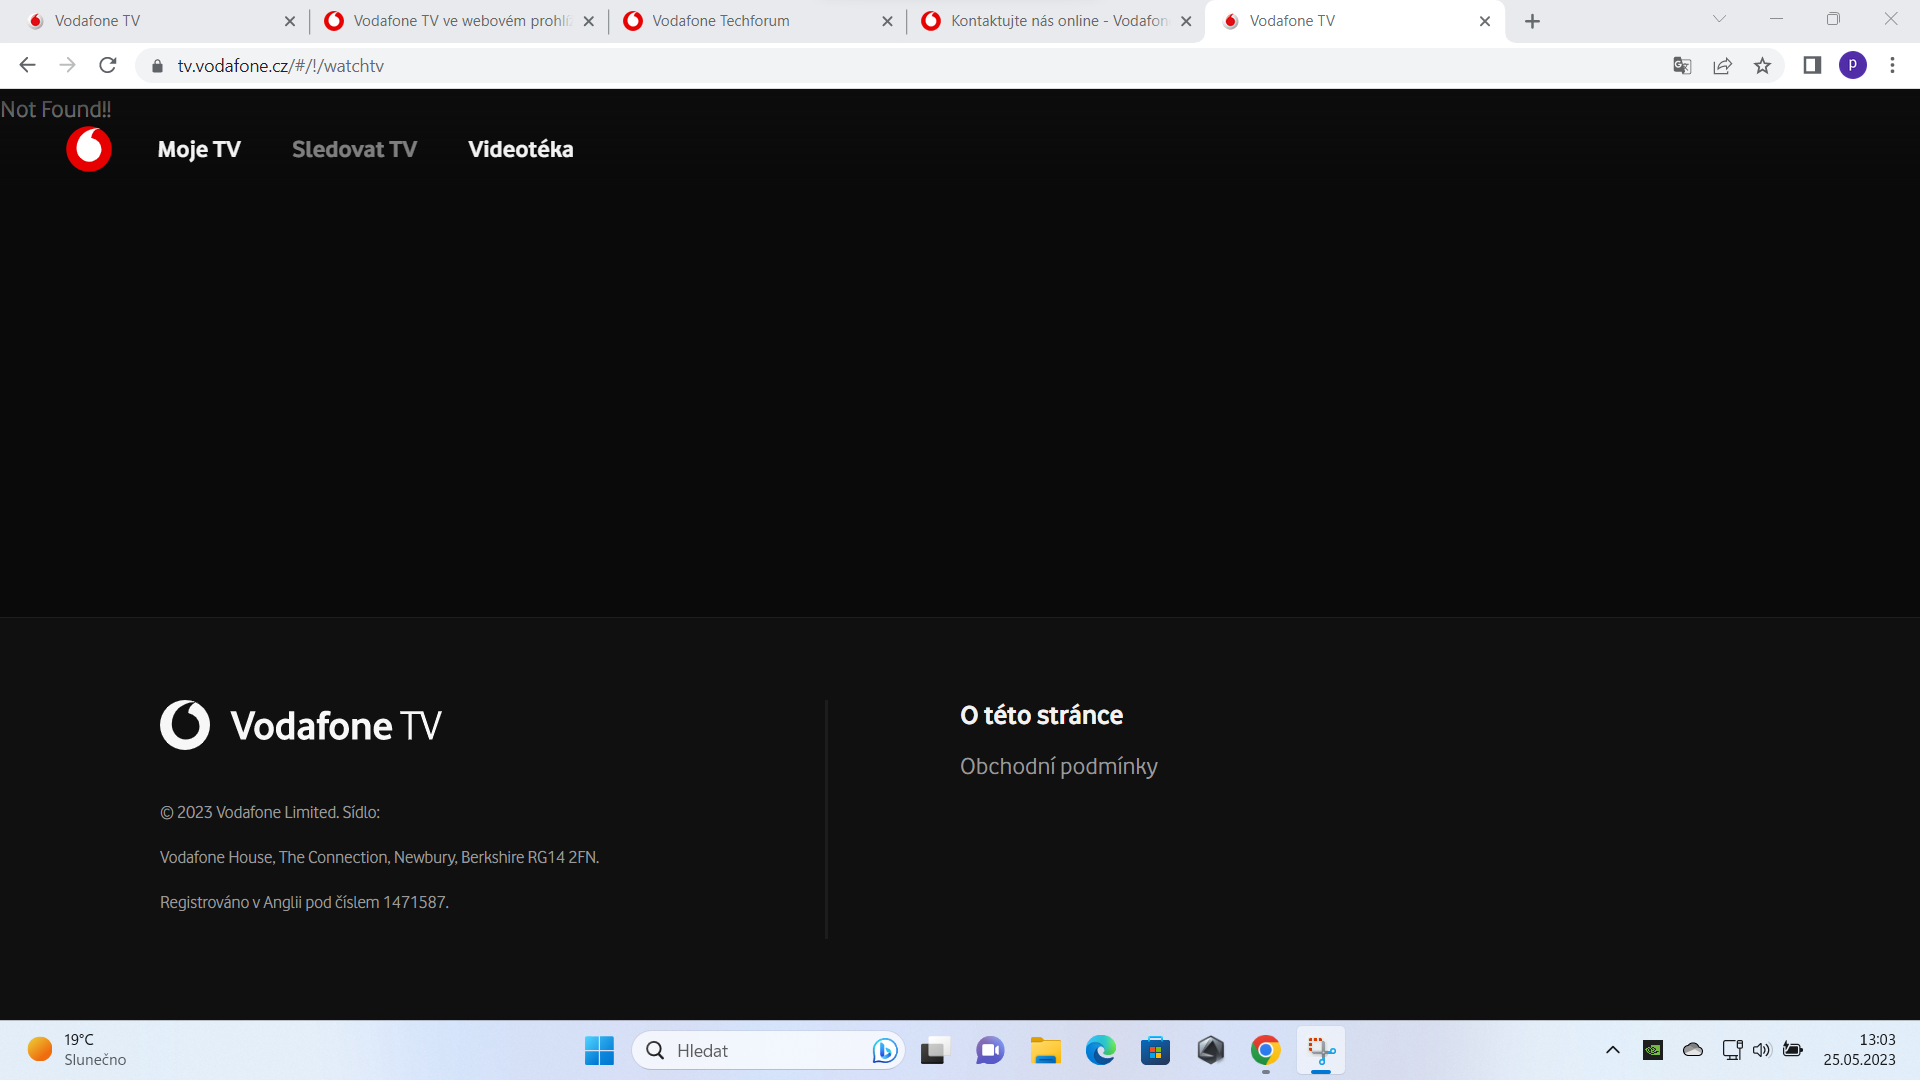Open Task View on the taskbar
Image resolution: width=1920 pixels, height=1080 pixels.
pyautogui.click(x=933, y=1050)
